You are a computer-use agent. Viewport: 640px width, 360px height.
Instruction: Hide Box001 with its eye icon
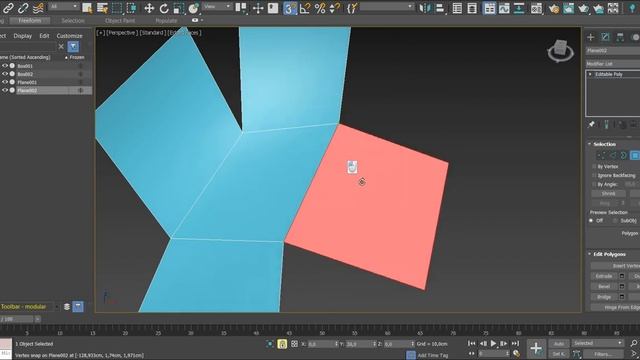coord(5,66)
